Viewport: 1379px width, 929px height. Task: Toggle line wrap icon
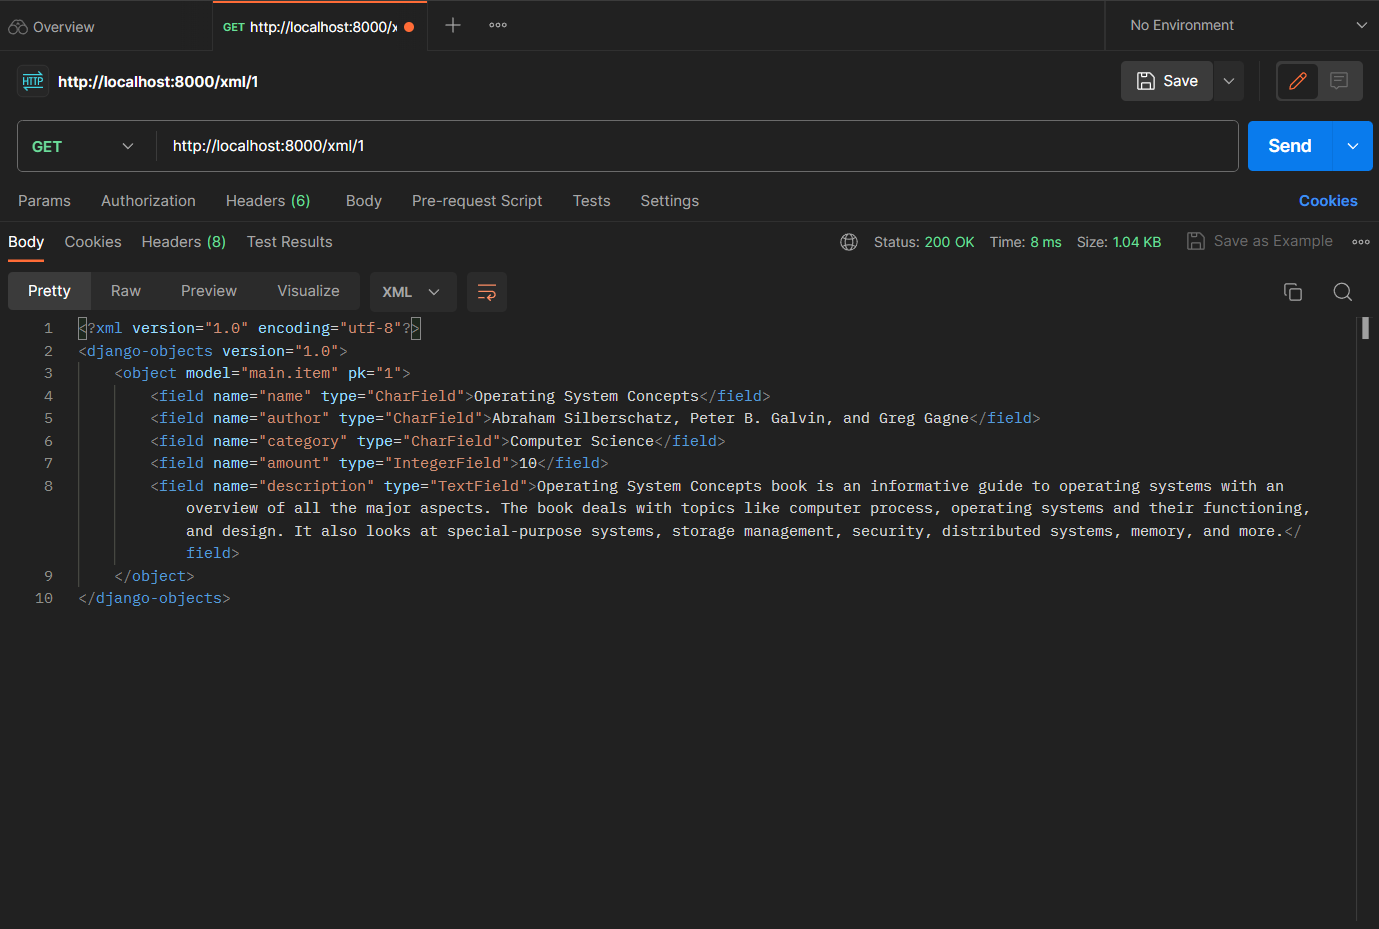[487, 292]
